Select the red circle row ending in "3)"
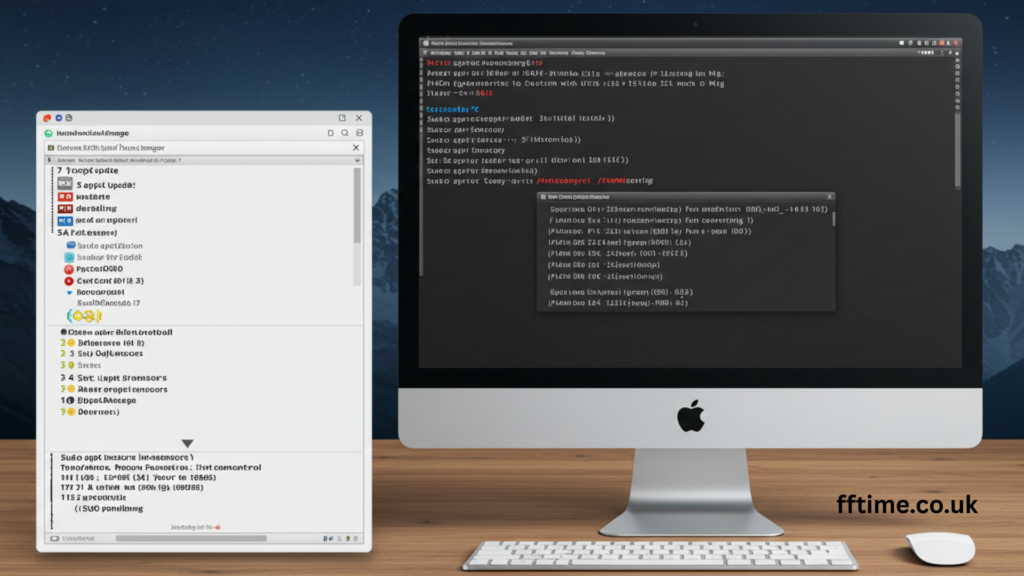This screenshot has height=576, width=1024. [x=104, y=281]
